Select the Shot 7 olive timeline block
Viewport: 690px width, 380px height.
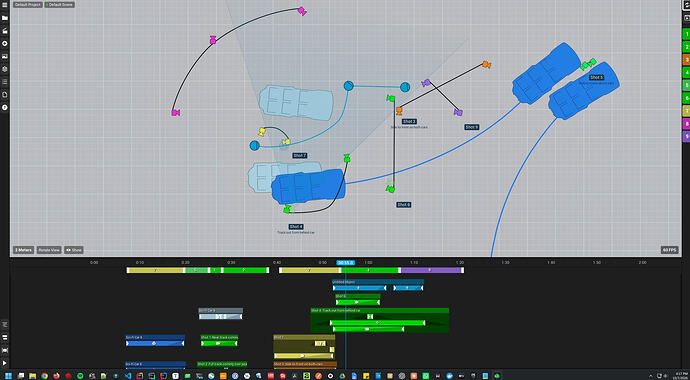(x=304, y=347)
